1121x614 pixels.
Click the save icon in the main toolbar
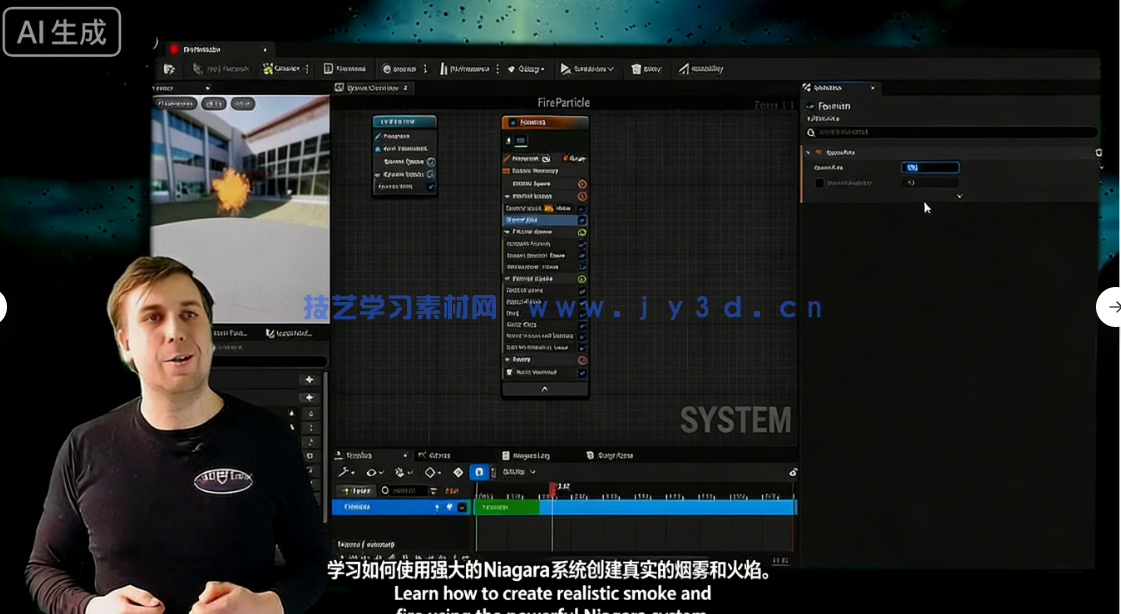(170, 69)
